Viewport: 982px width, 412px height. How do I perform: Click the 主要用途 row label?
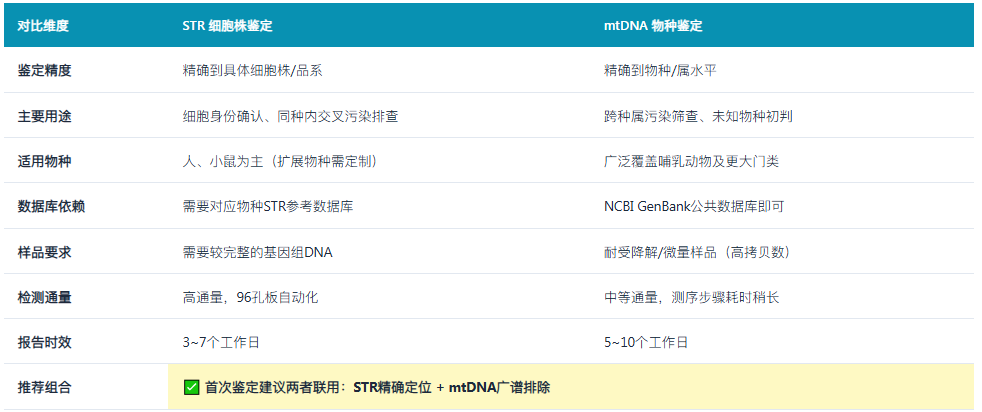coord(44,116)
